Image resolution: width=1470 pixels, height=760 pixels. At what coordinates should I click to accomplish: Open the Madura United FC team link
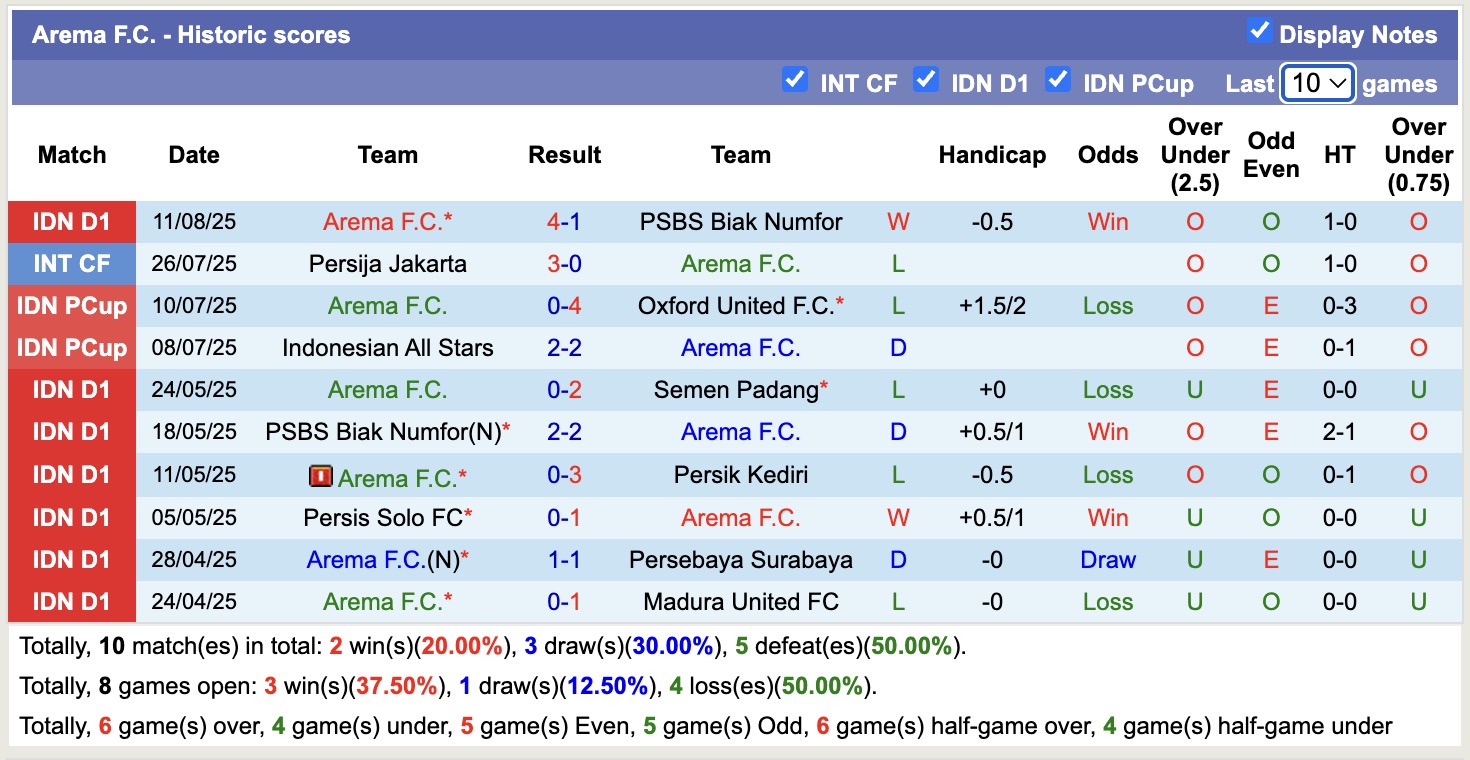click(741, 602)
